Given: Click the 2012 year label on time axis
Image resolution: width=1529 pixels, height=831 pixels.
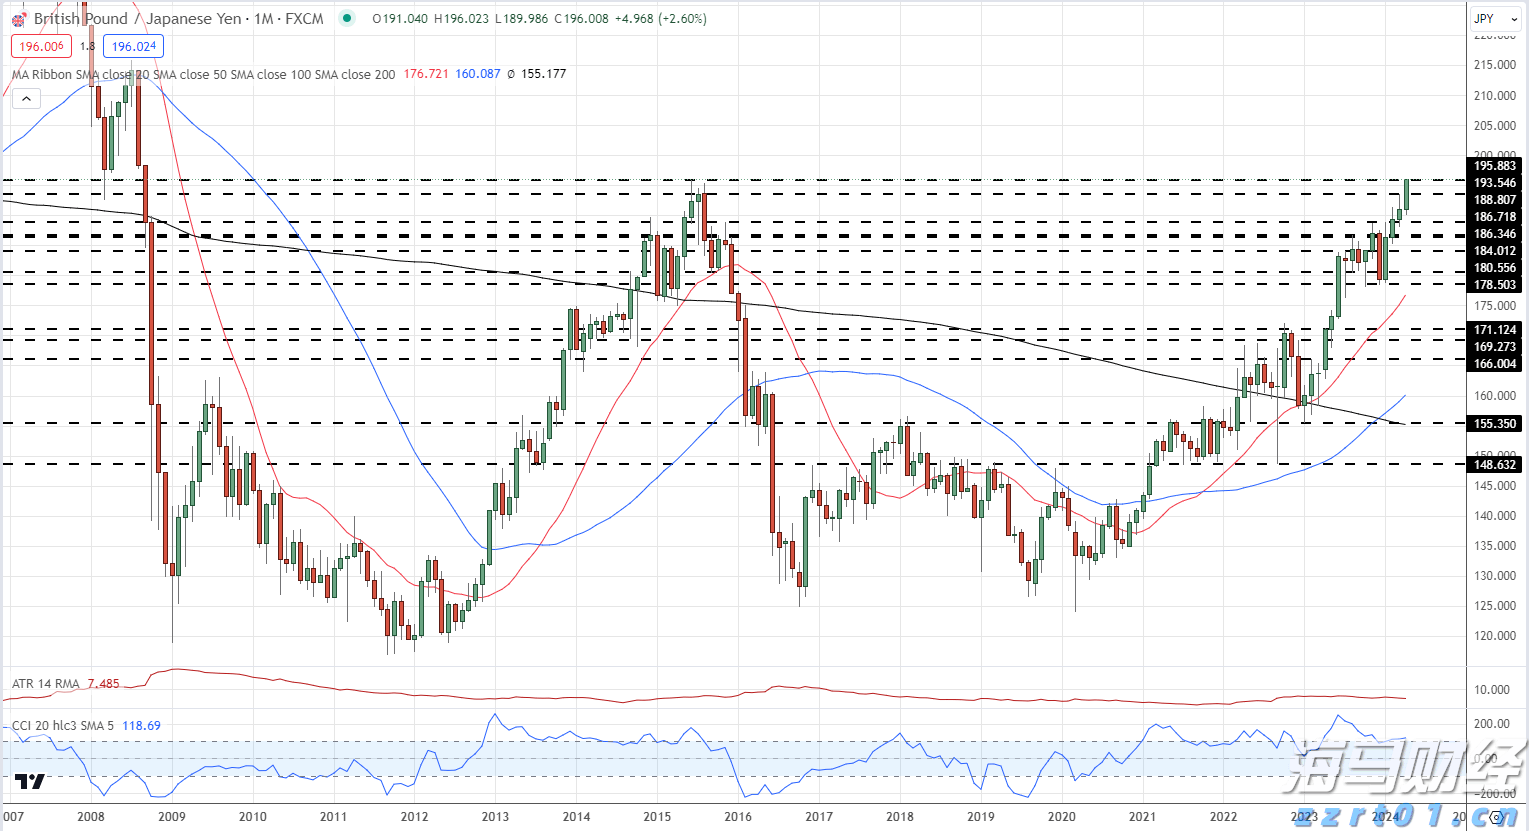Looking at the screenshot, I should coord(414,817).
